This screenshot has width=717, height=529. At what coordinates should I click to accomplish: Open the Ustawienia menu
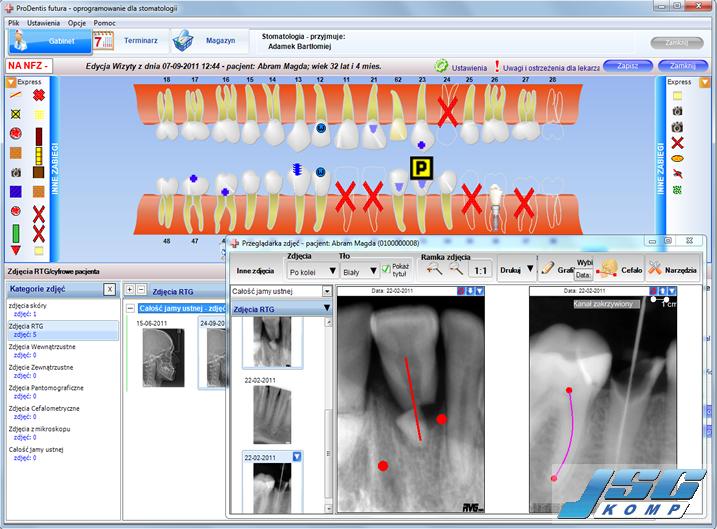coord(43,23)
